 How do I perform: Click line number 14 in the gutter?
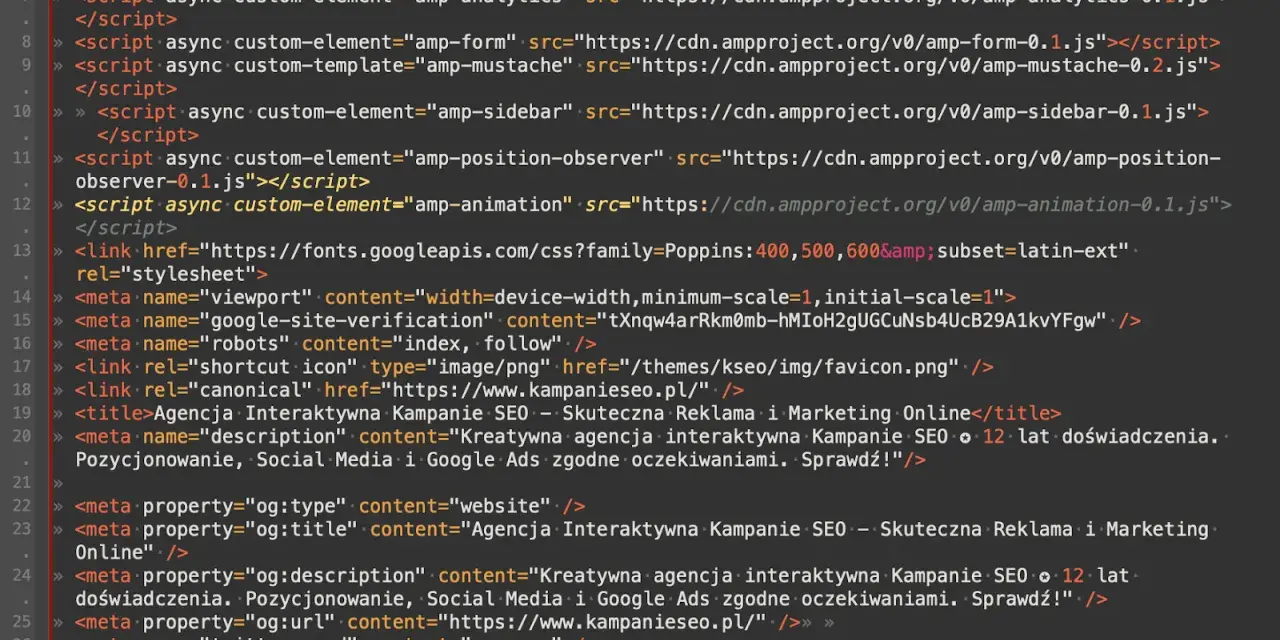click(x=21, y=297)
